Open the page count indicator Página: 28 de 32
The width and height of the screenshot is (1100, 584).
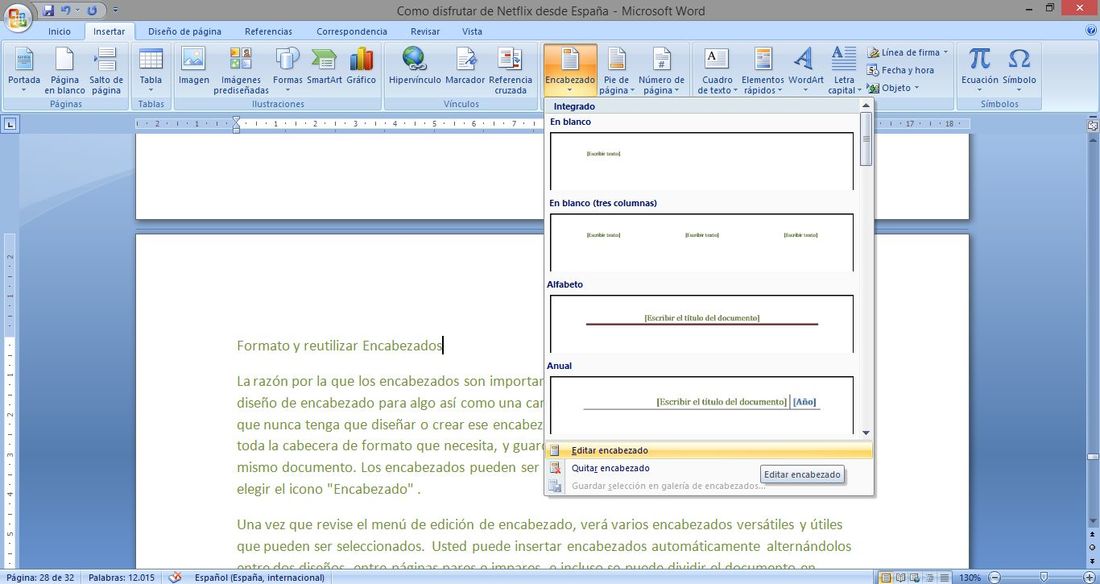coord(41,578)
